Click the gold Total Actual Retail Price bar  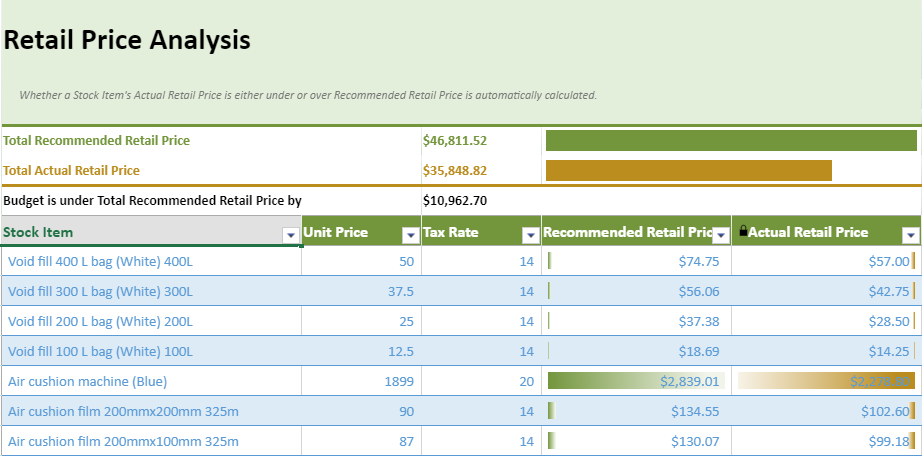pyautogui.click(x=688, y=171)
